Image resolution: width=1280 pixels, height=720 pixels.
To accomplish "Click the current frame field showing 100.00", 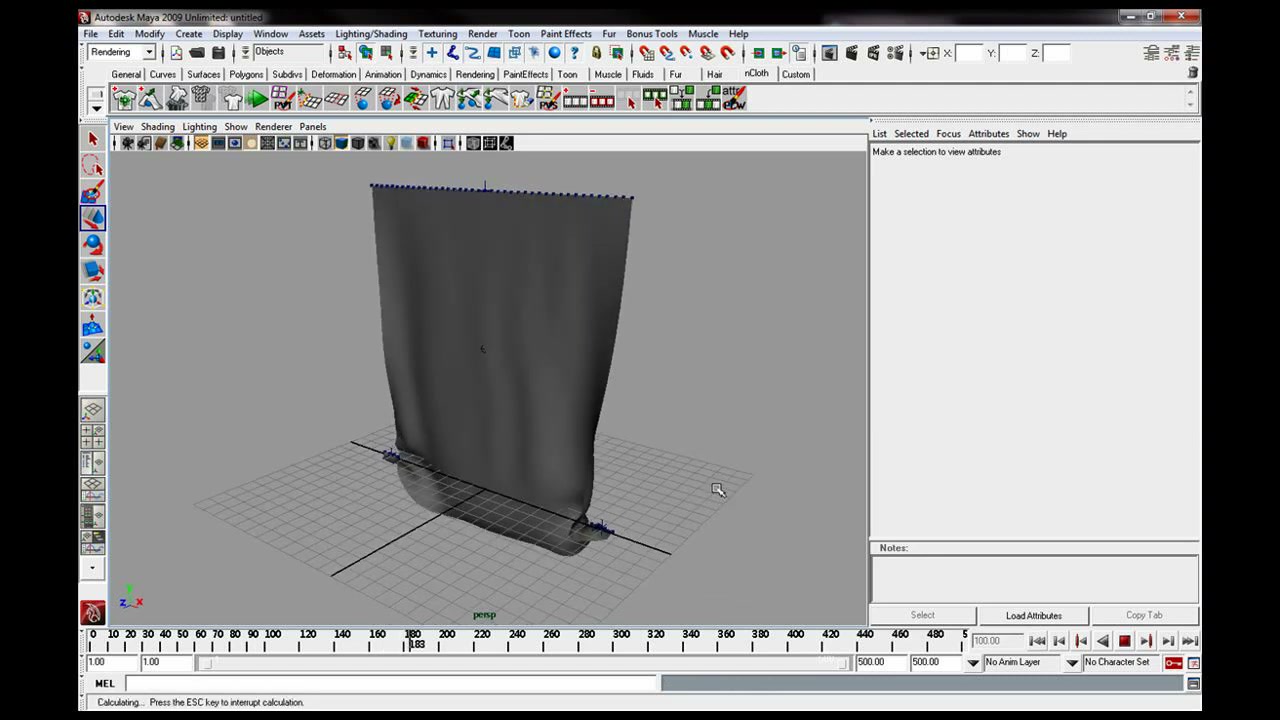I will [995, 642].
